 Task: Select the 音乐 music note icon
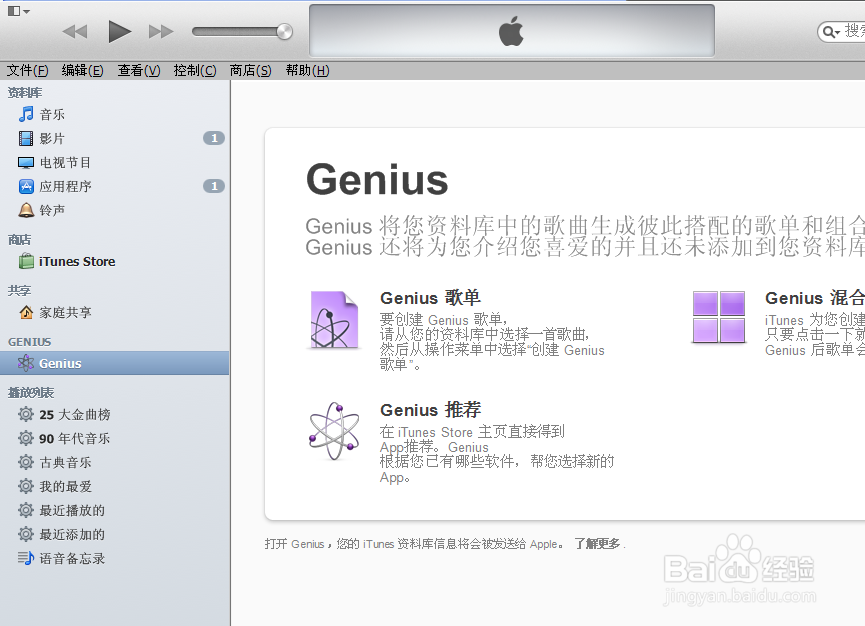tap(26, 114)
